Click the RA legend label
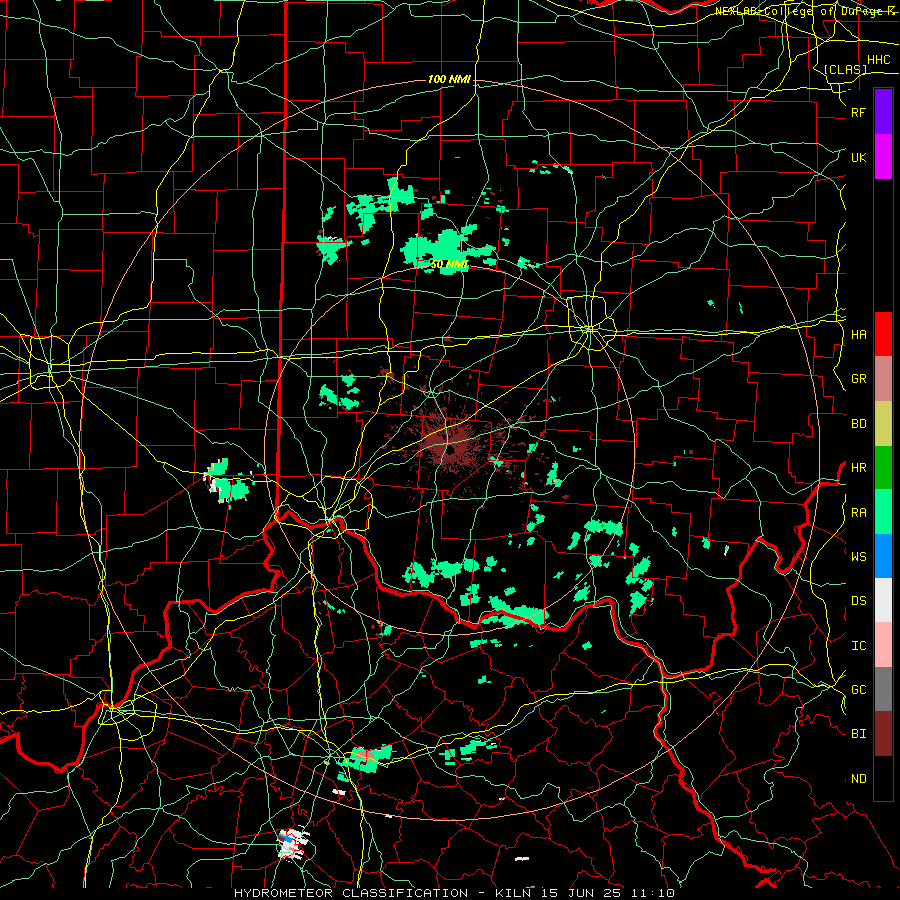This screenshot has width=900, height=900. (858, 513)
